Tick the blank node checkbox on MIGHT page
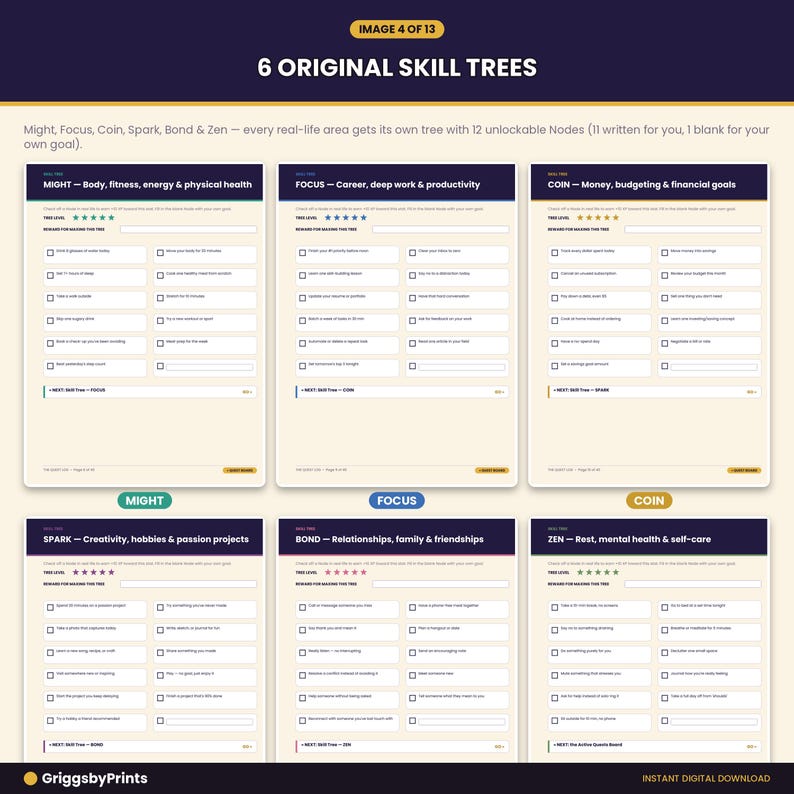This screenshot has width=794, height=794. click(160, 366)
